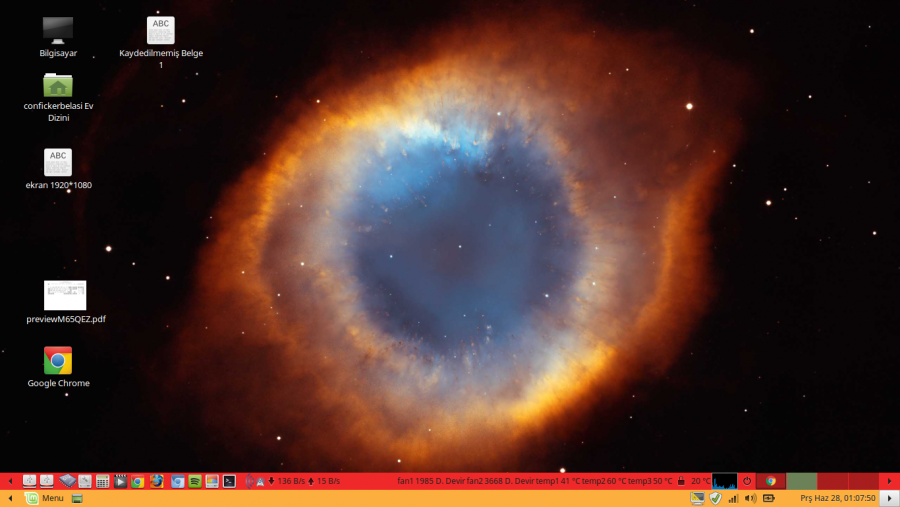Viewport: 900px width, 507px height.
Task: Switch to the last workspace cell
Action: coord(863,481)
